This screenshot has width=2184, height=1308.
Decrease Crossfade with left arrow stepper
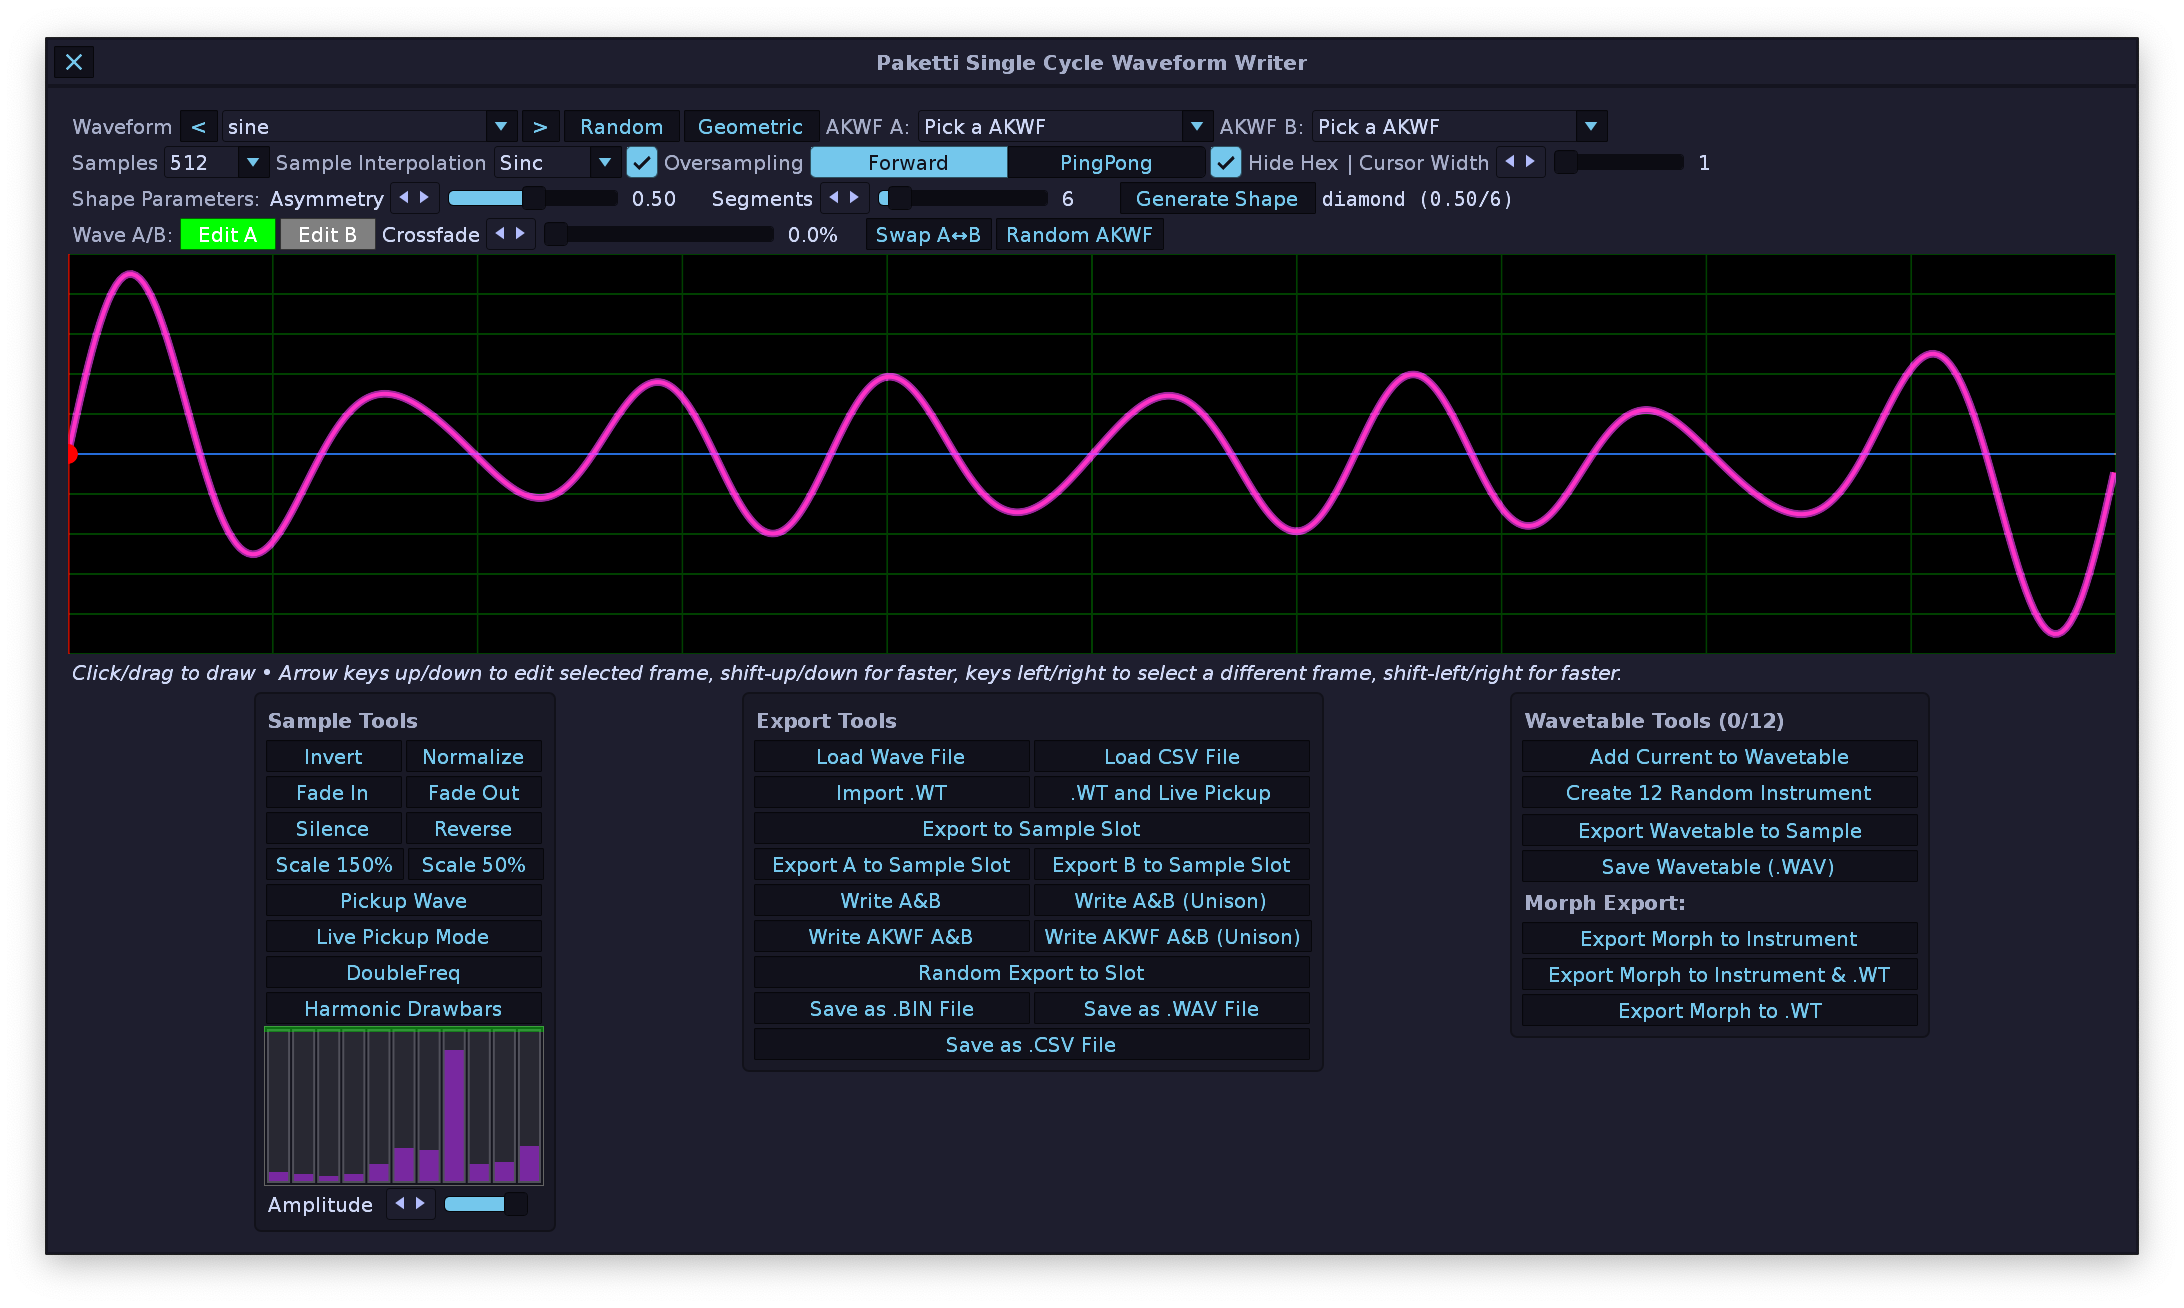click(500, 234)
